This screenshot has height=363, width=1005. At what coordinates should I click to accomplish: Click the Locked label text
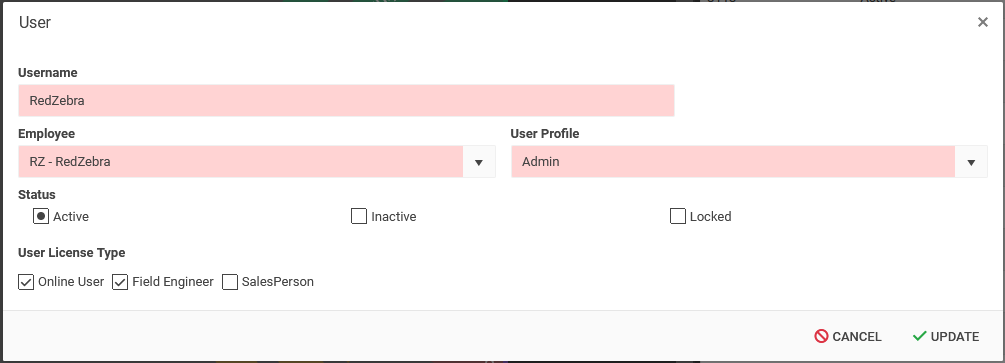(710, 217)
